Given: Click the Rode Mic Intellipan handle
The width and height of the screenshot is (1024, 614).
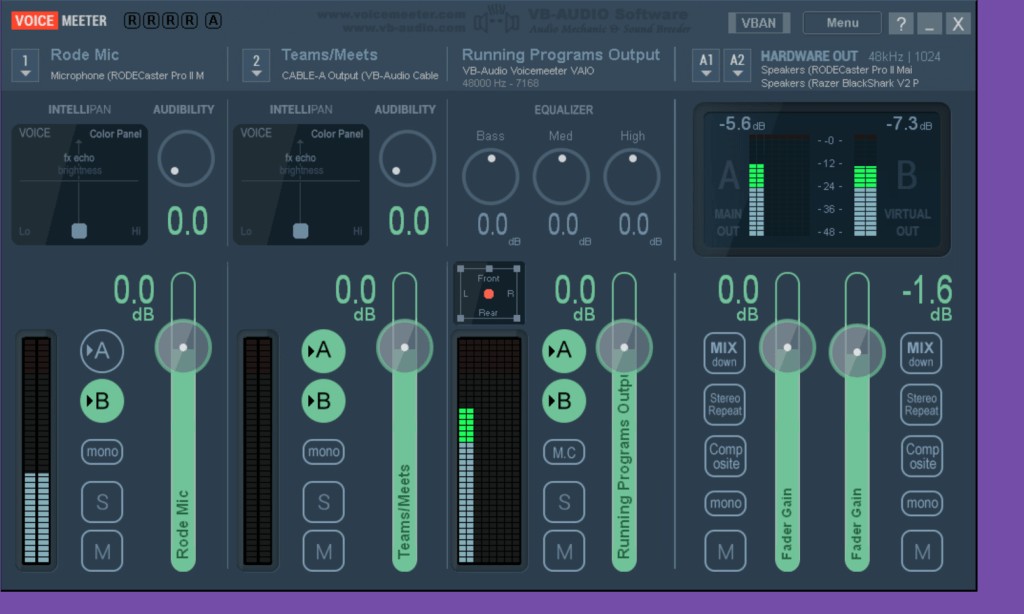Looking at the screenshot, I should coord(79,231).
